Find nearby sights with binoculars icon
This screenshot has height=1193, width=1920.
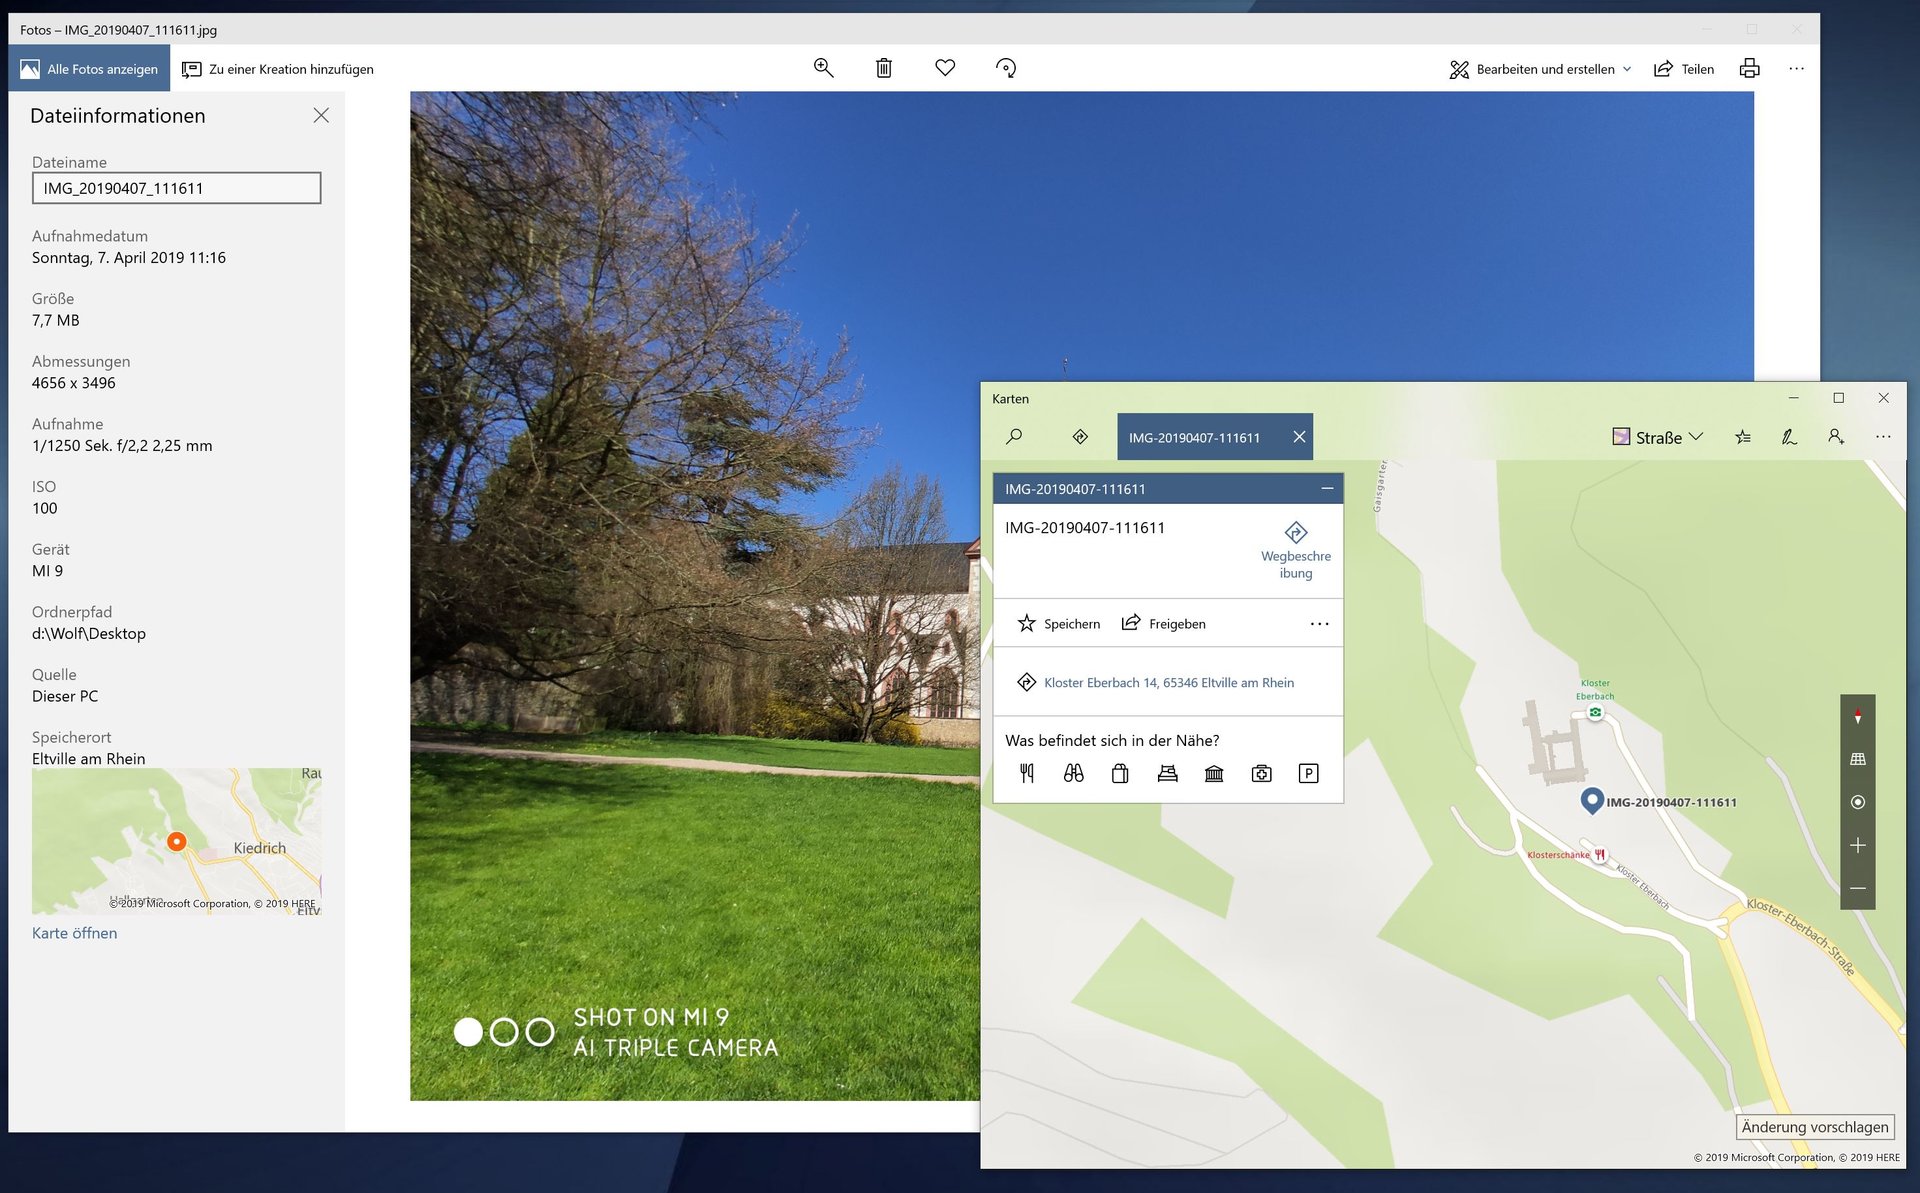point(1073,773)
